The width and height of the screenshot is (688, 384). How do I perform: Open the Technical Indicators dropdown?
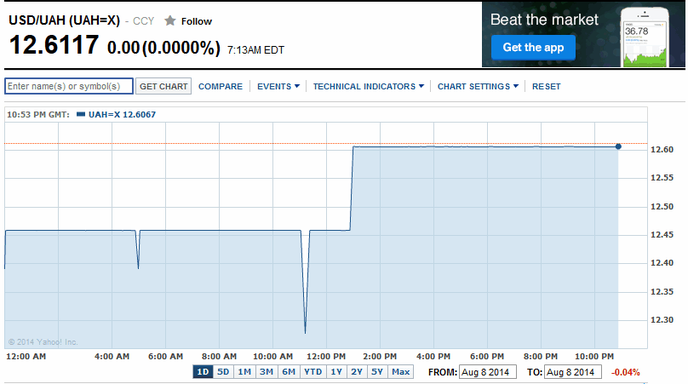pyautogui.click(x=368, y=86)
